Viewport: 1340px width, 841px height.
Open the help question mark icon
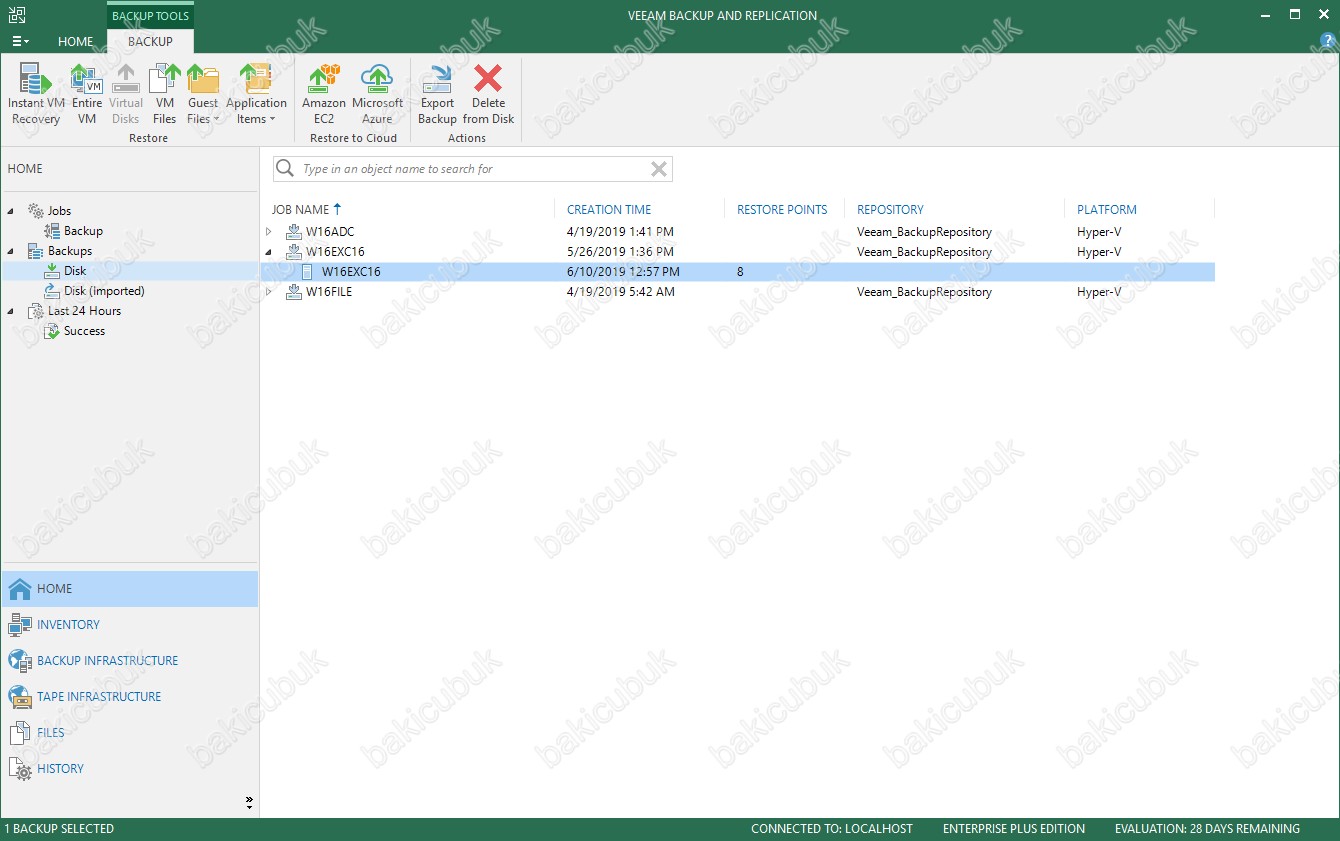pos(1328,41)
